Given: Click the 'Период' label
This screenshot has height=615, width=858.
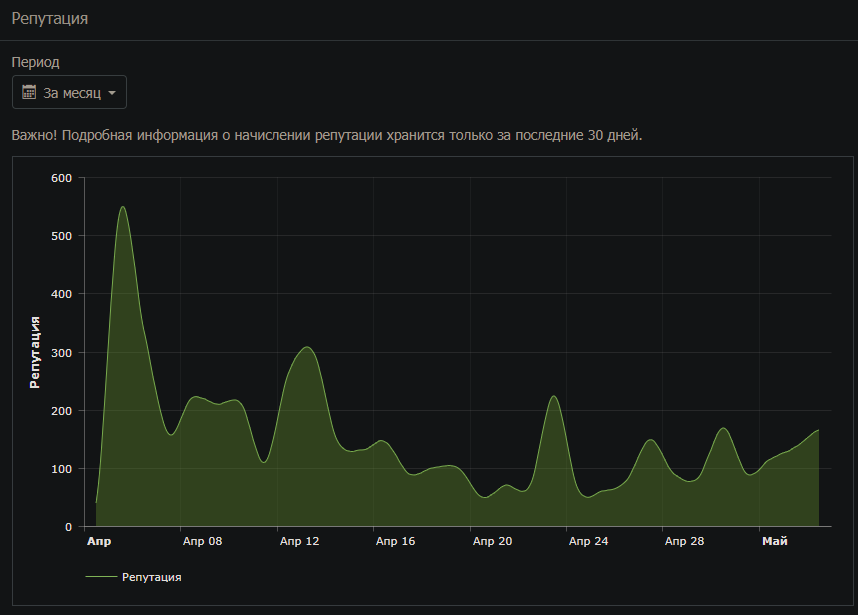Looking at the screenshot, I should (35, 62).
